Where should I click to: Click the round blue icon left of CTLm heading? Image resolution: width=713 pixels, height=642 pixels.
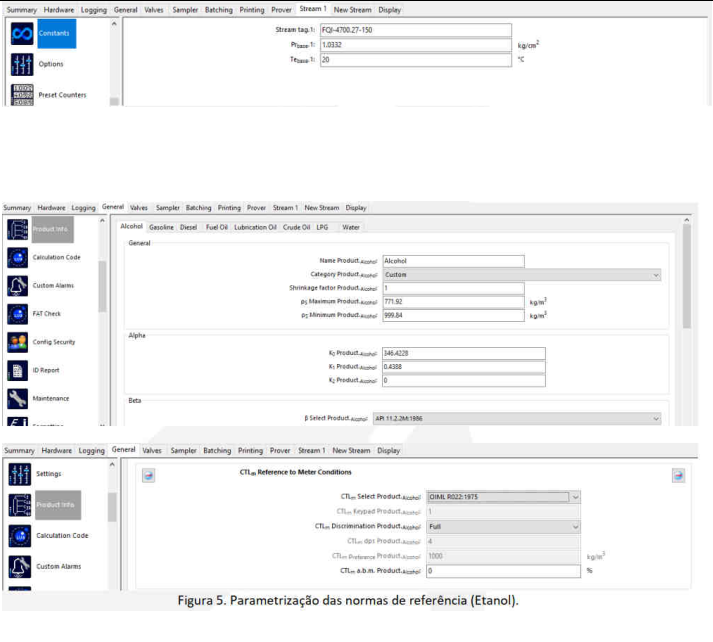pos(148,476)
